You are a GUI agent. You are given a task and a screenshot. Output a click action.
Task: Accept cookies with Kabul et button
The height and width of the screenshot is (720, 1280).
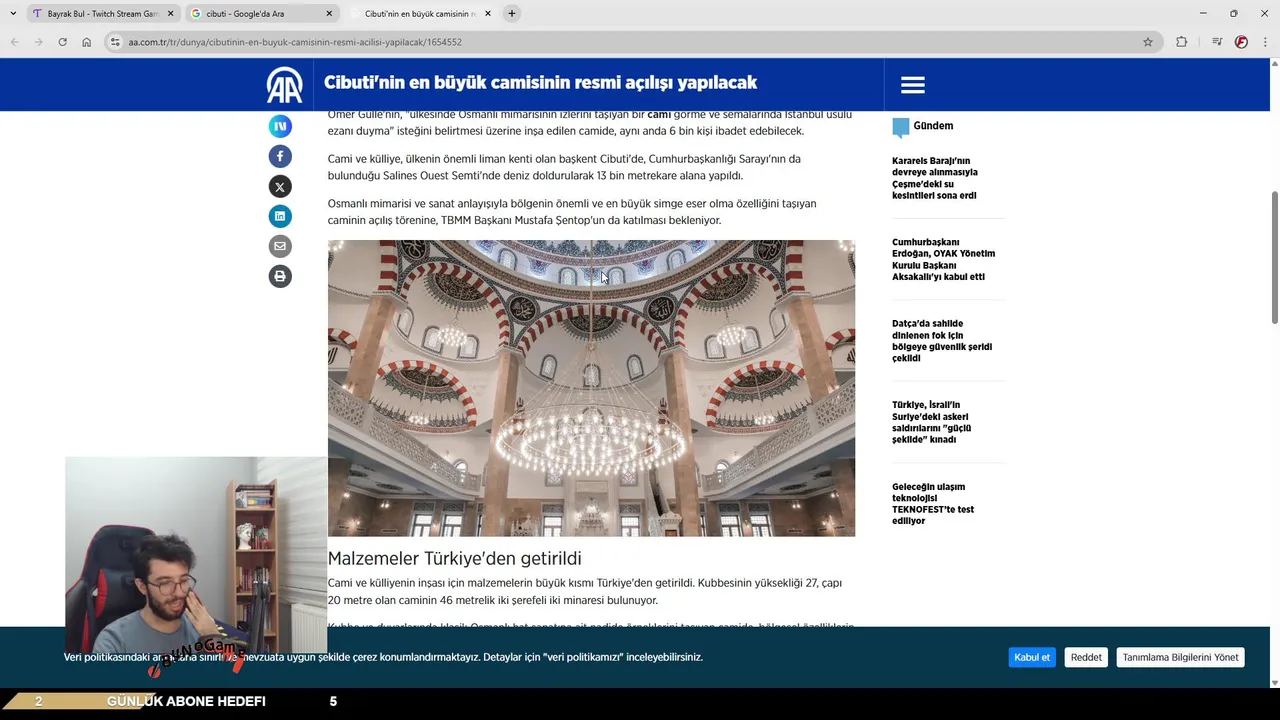click(1032, 657)
